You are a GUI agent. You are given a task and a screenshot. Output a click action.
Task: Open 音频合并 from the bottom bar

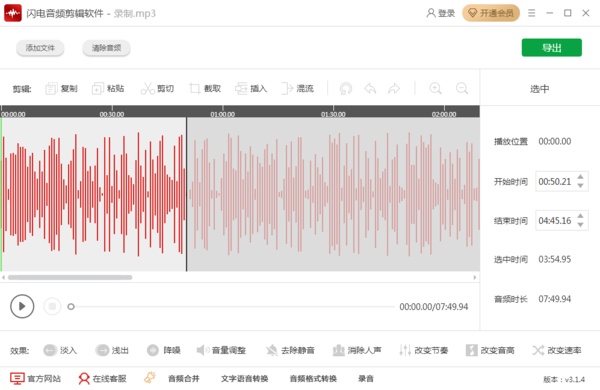pos(184,379)
